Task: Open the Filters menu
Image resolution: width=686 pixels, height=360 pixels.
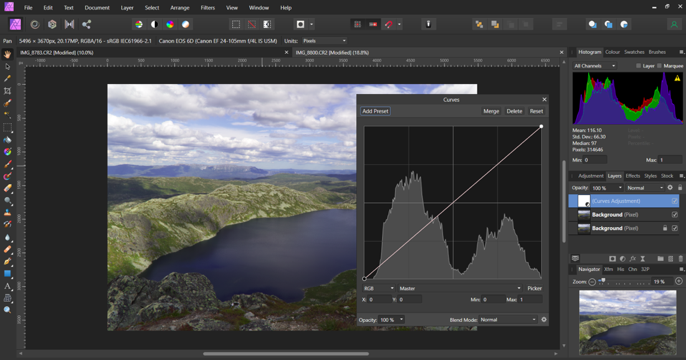Action: 208,7
